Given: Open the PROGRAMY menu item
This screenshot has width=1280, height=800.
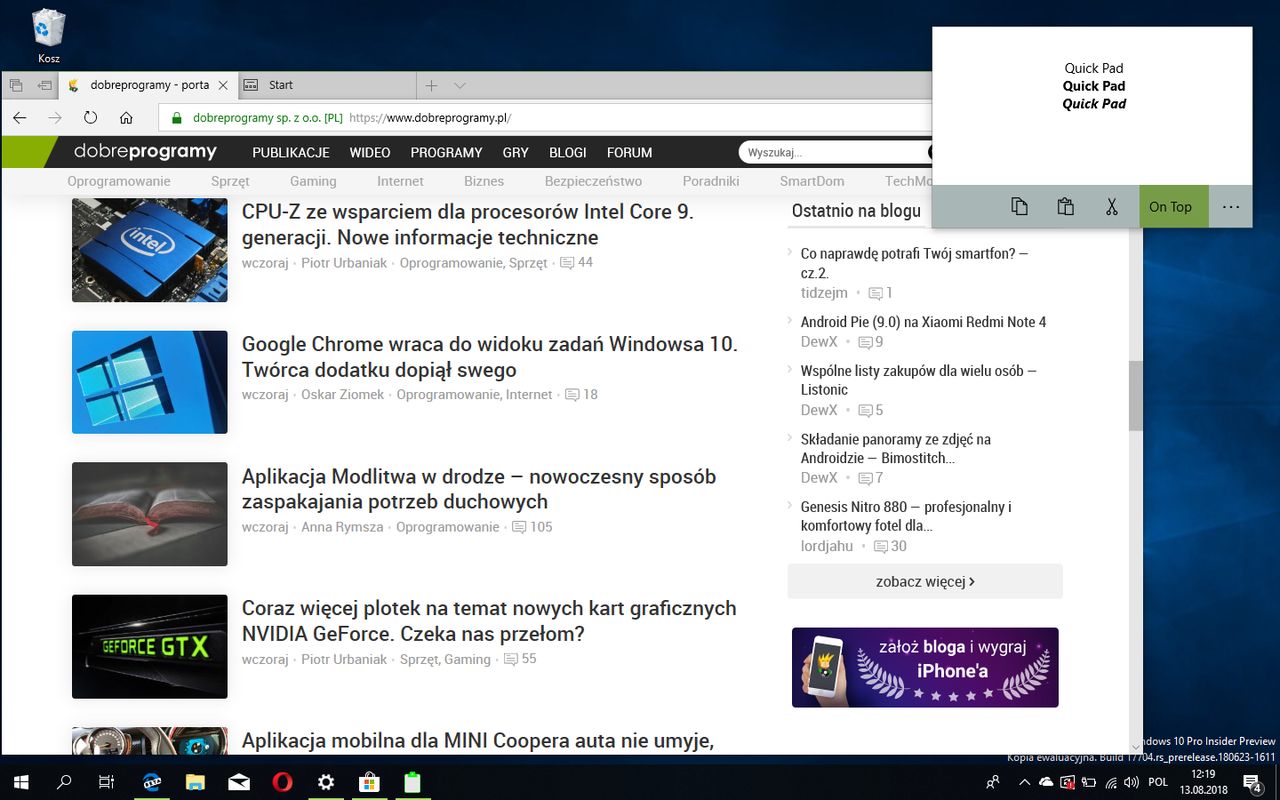Looking at the screenshot, I should coord(446,153).
